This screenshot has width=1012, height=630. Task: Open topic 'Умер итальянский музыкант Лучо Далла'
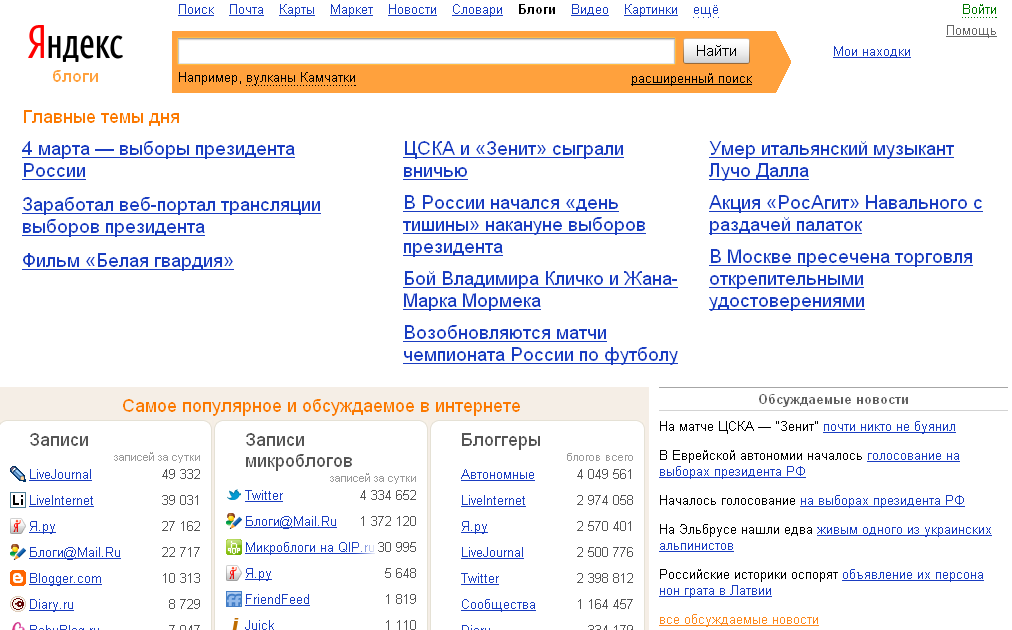coord(831,159)
